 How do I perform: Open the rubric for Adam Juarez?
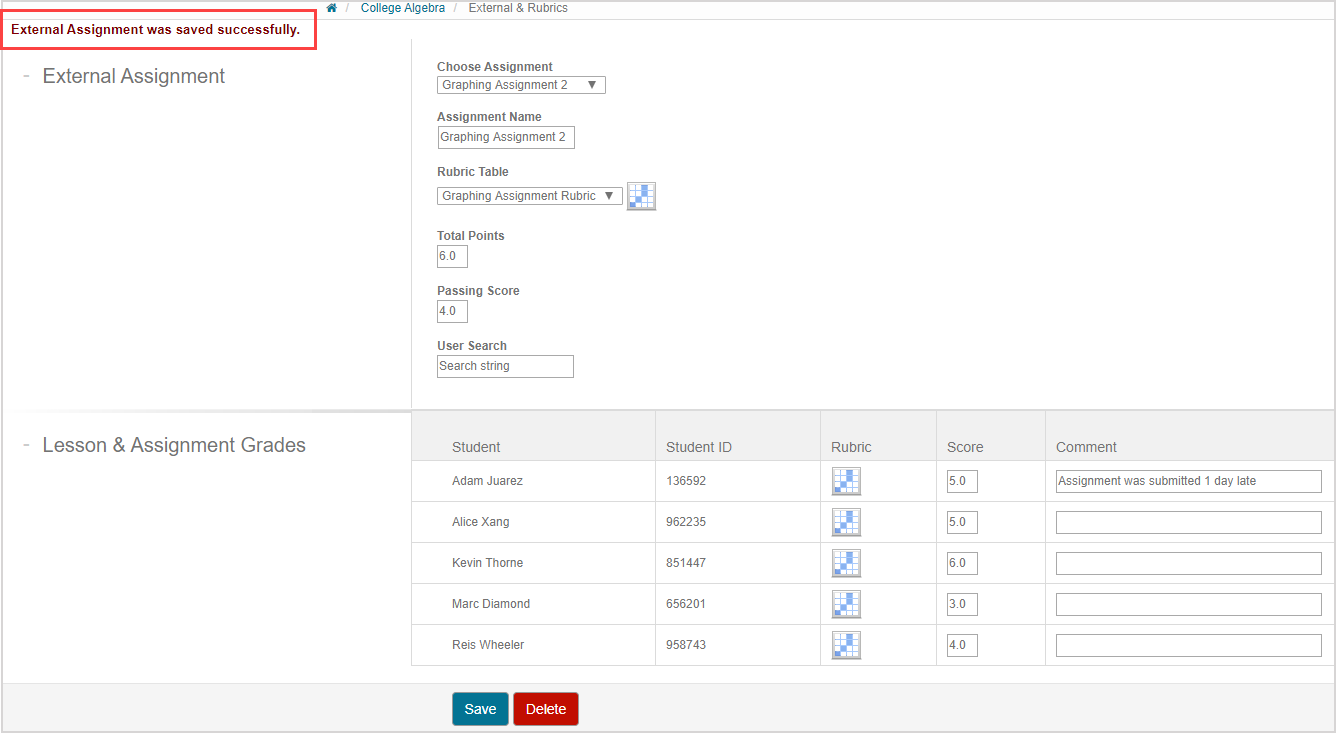click(x=846, y=481)
